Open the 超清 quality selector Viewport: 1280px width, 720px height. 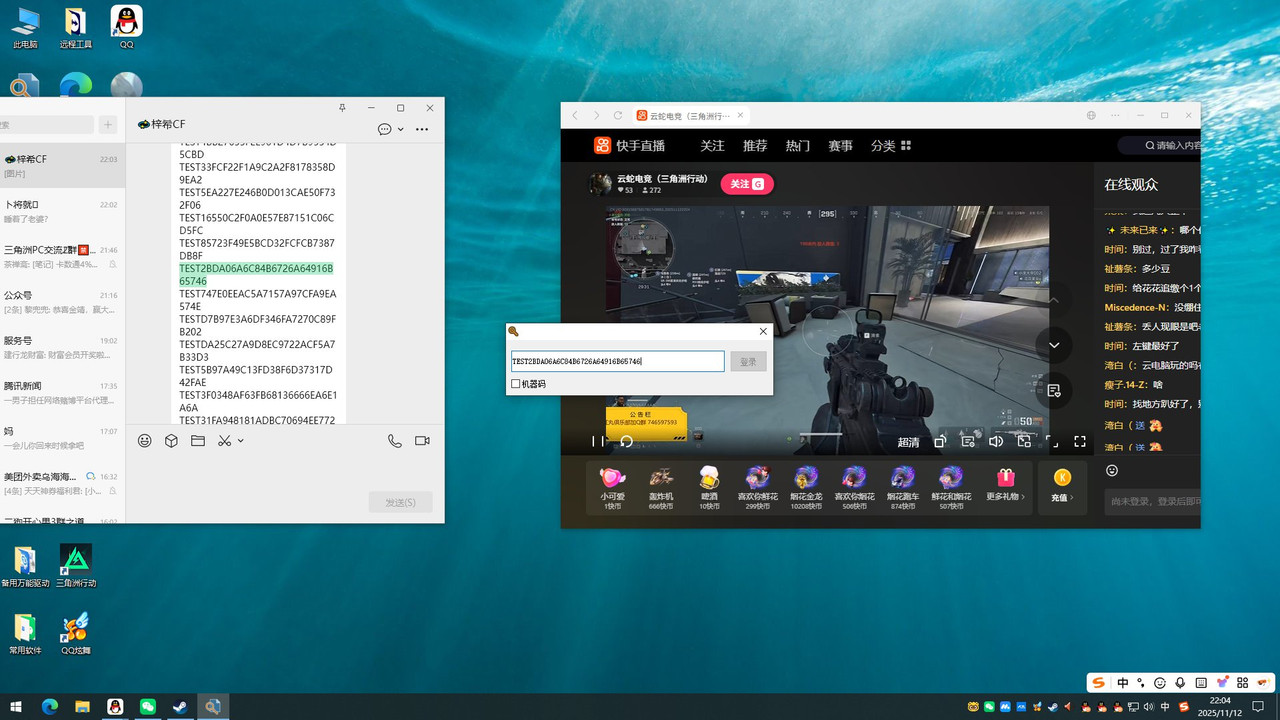coord(908,442)
